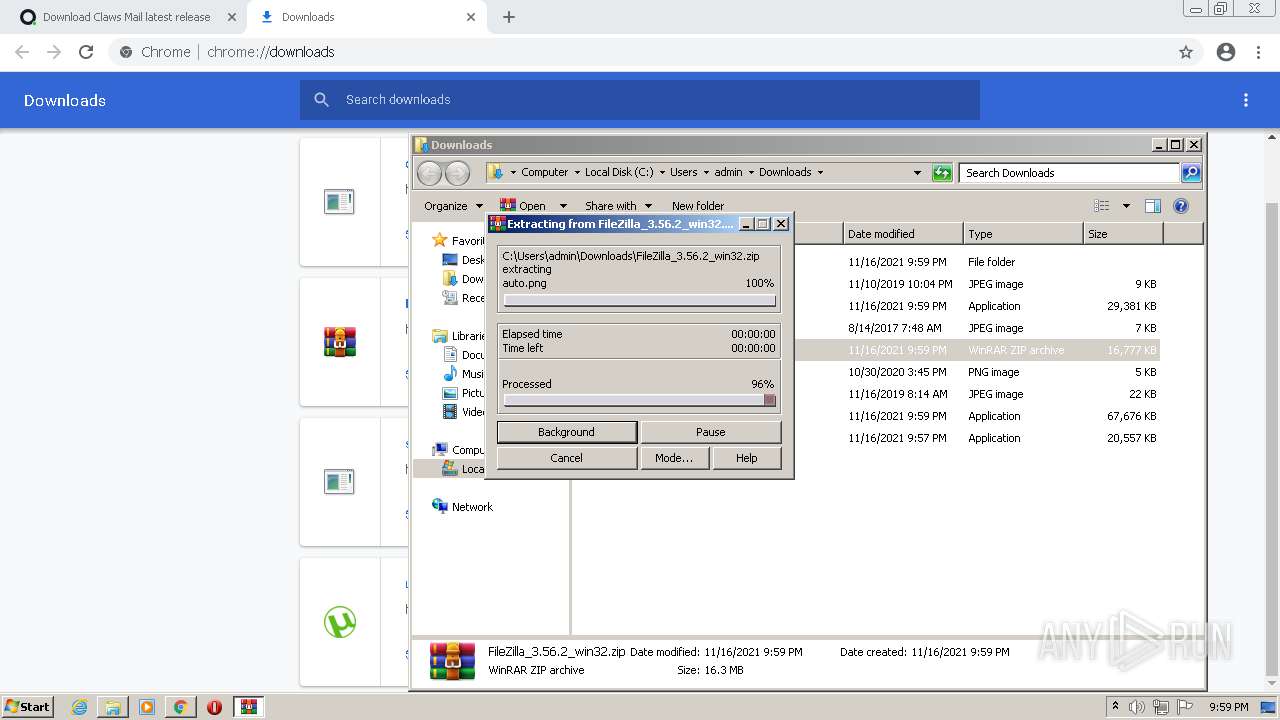Image resolution: width=1280 pixels, height=720 pixels.
Task: Launch Internet Explorer from taskbar
Action: click(80, 707)
